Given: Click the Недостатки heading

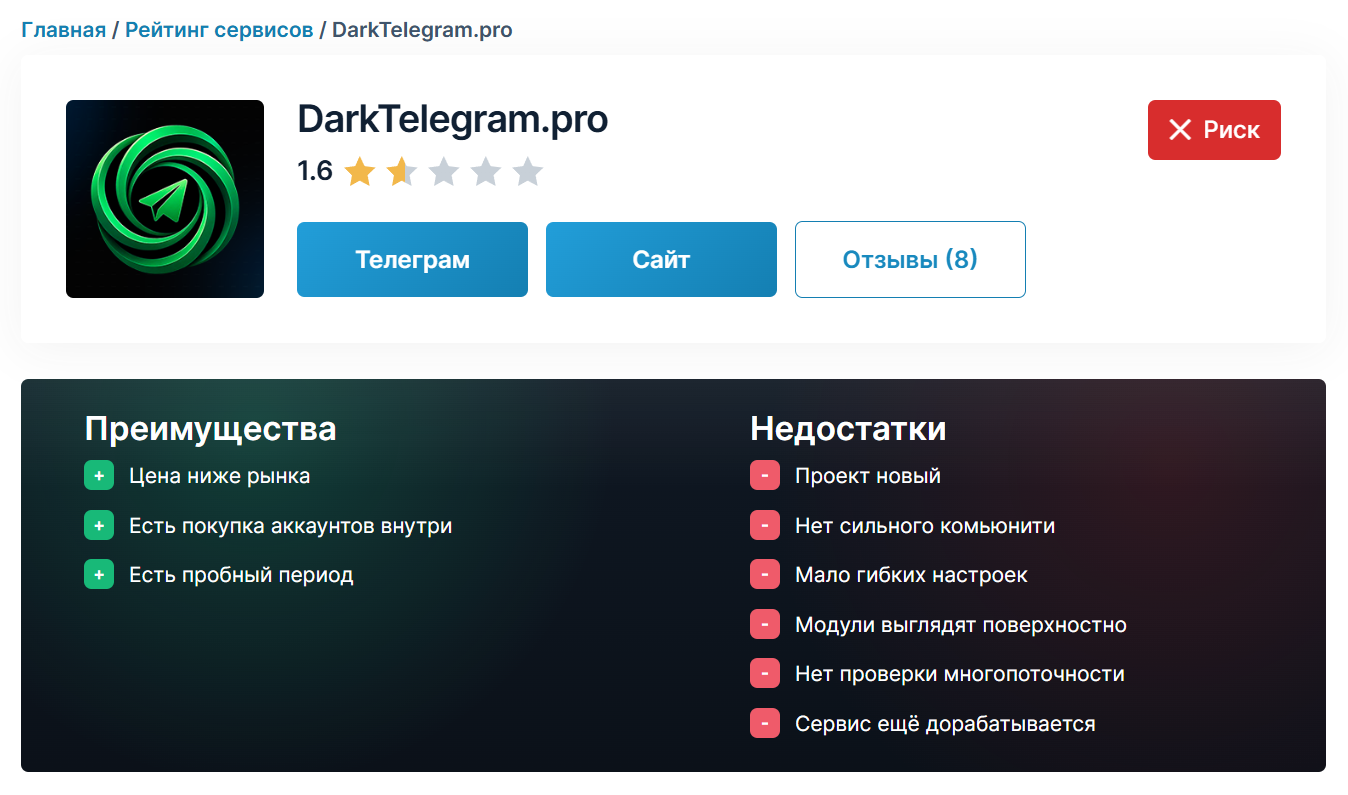Looking at the screenshot, I should (848, 429).
